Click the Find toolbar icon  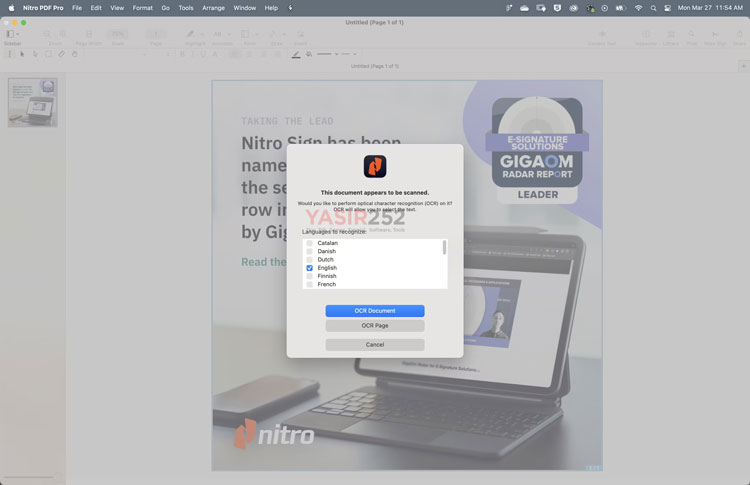point(692,34)
